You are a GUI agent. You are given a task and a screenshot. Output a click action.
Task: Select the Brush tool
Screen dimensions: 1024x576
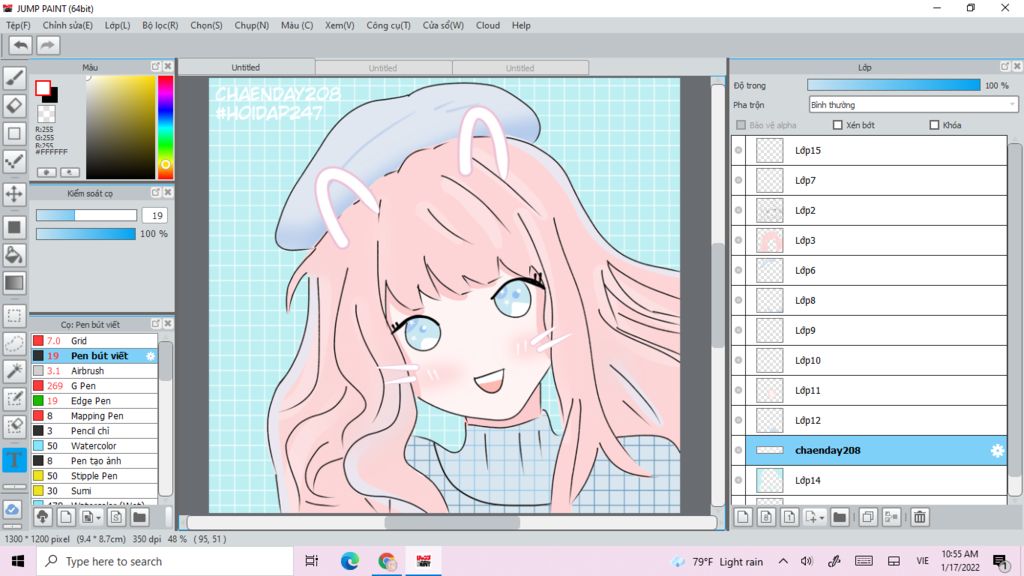14,78
